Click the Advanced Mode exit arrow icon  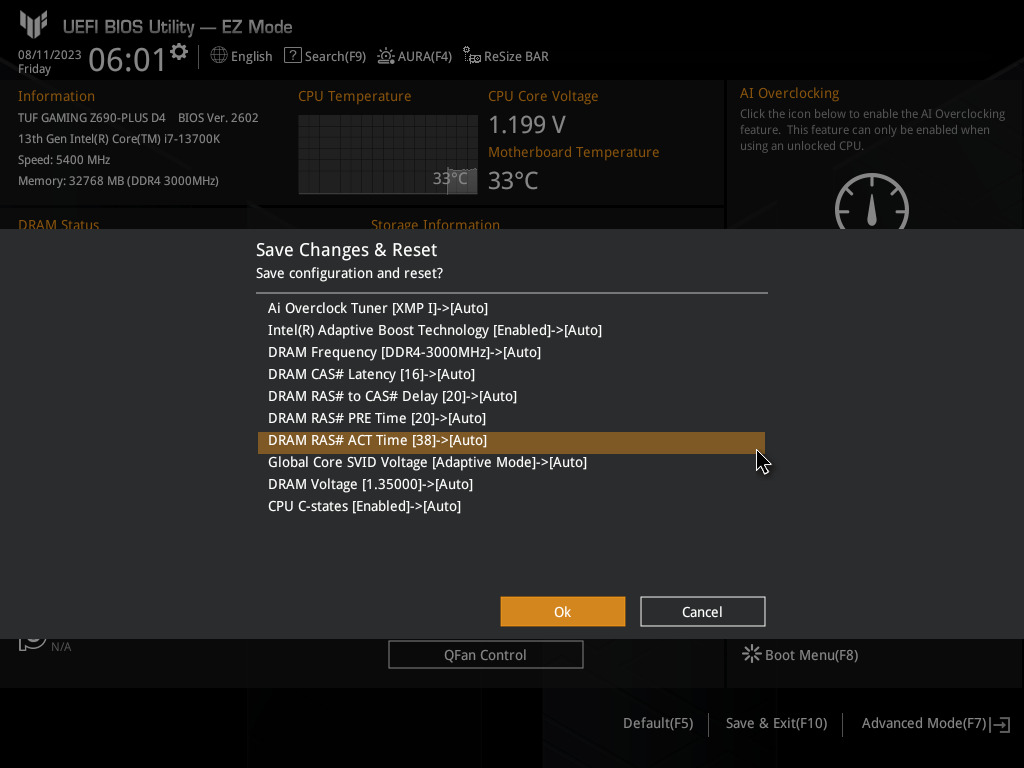click(1000, 724)
